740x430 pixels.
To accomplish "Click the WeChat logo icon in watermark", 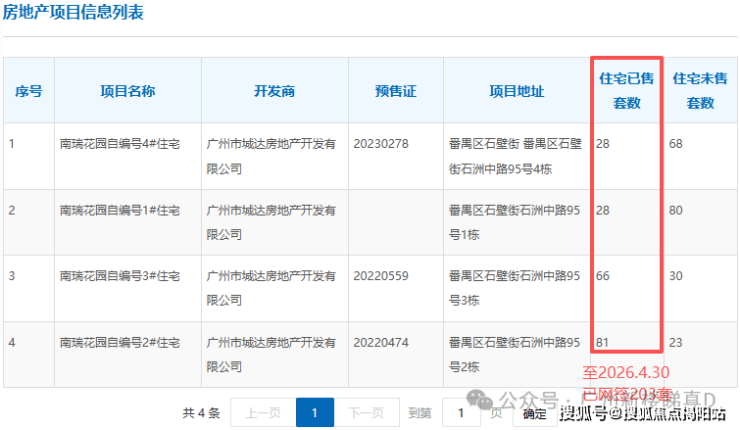I will click(479, 400).
